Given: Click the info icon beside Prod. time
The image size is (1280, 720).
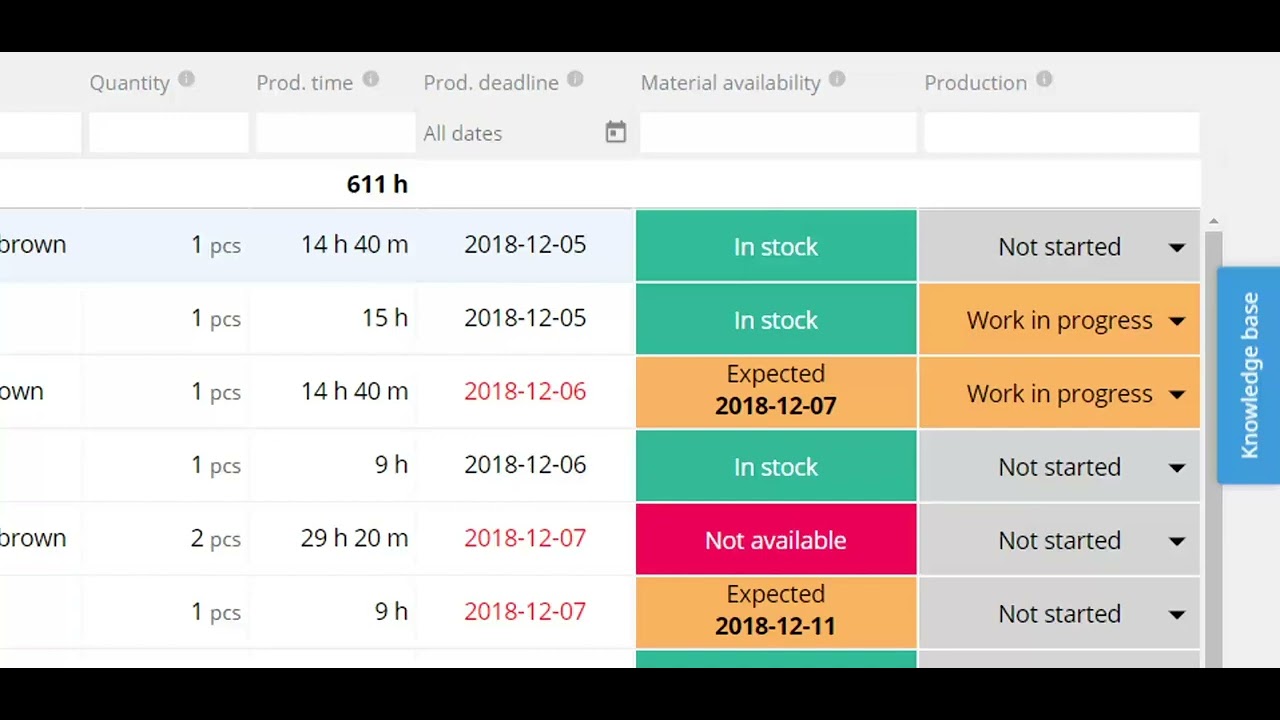Looking at the screenshot, I should click(371, 80).
